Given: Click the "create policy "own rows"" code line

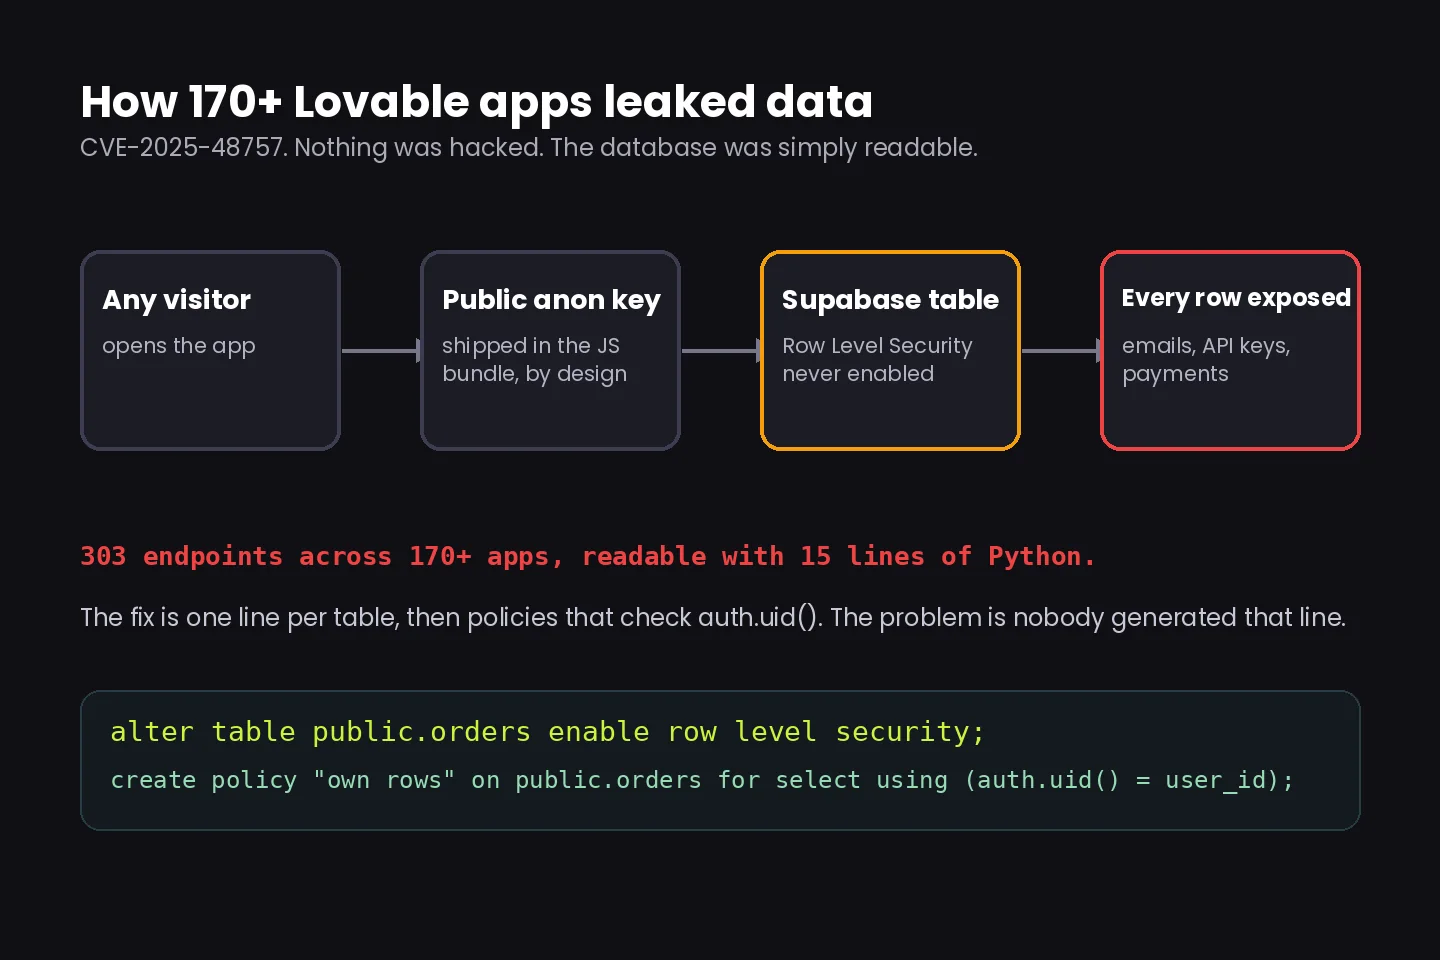Looking at the screenshot, I should (702, 780).
